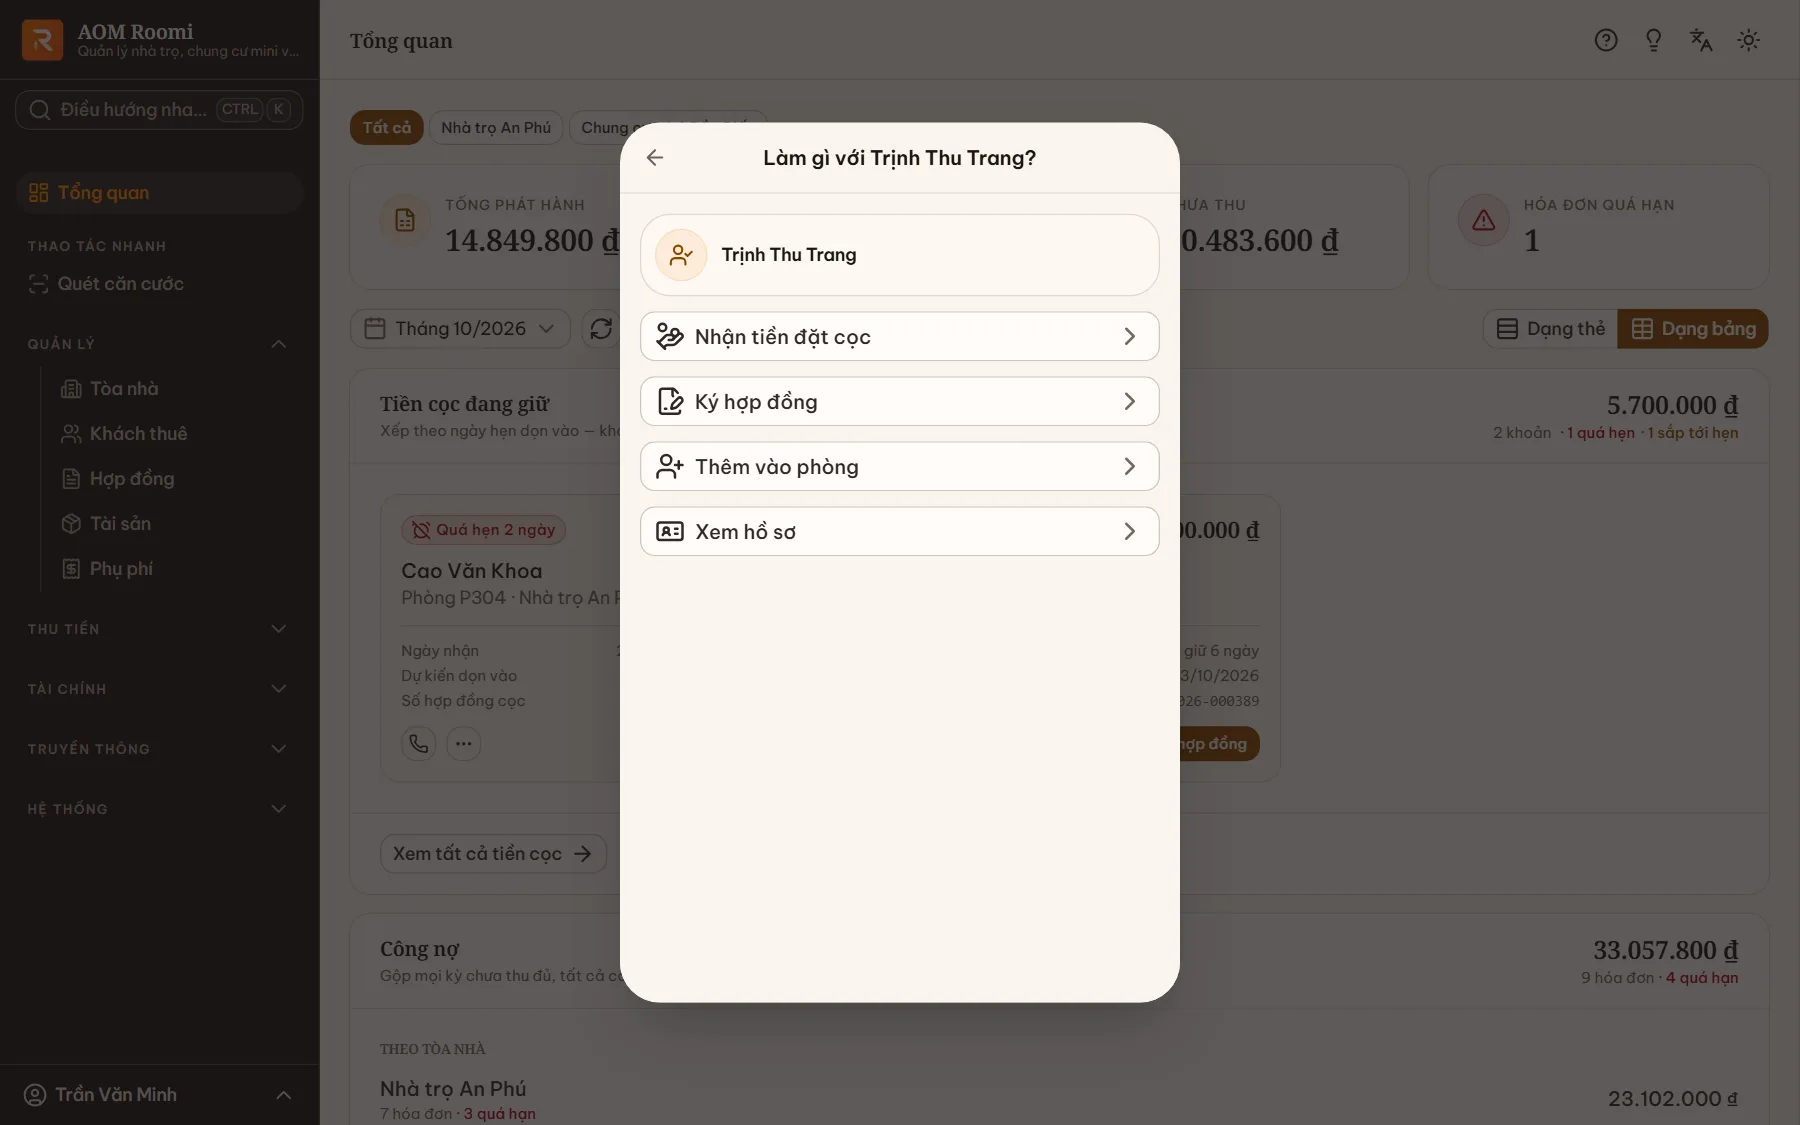
Task: Select the Nhà trọ An Phú tab
Action: (x=496, y=128)
